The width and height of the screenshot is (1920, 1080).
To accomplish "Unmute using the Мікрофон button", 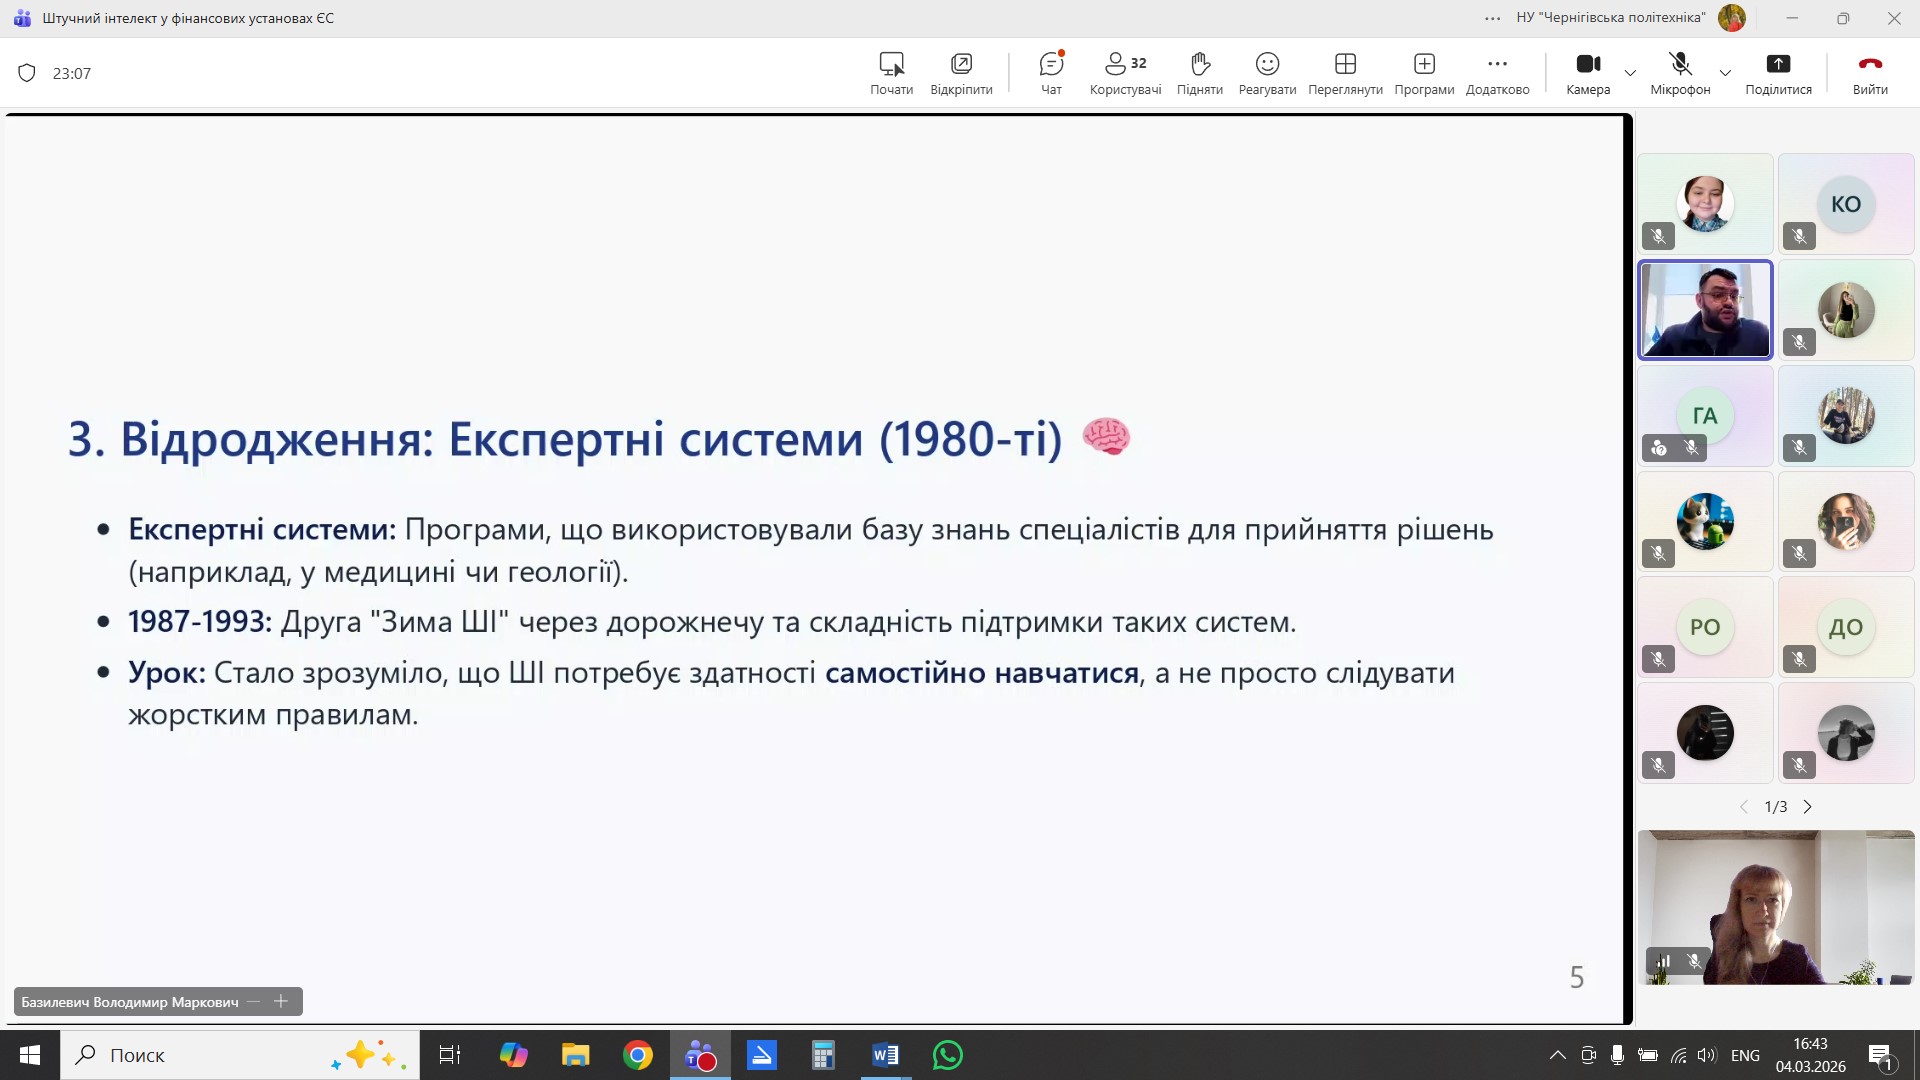I will click(1680, 73).
